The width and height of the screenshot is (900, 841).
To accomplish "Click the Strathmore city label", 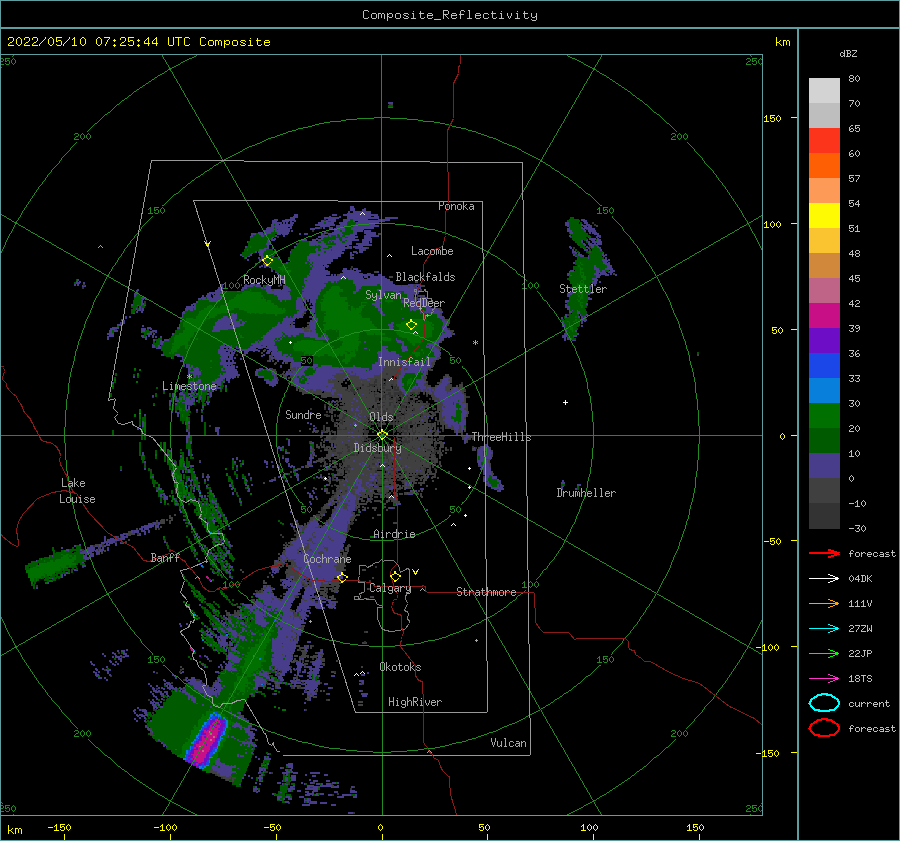I will 486,592.
